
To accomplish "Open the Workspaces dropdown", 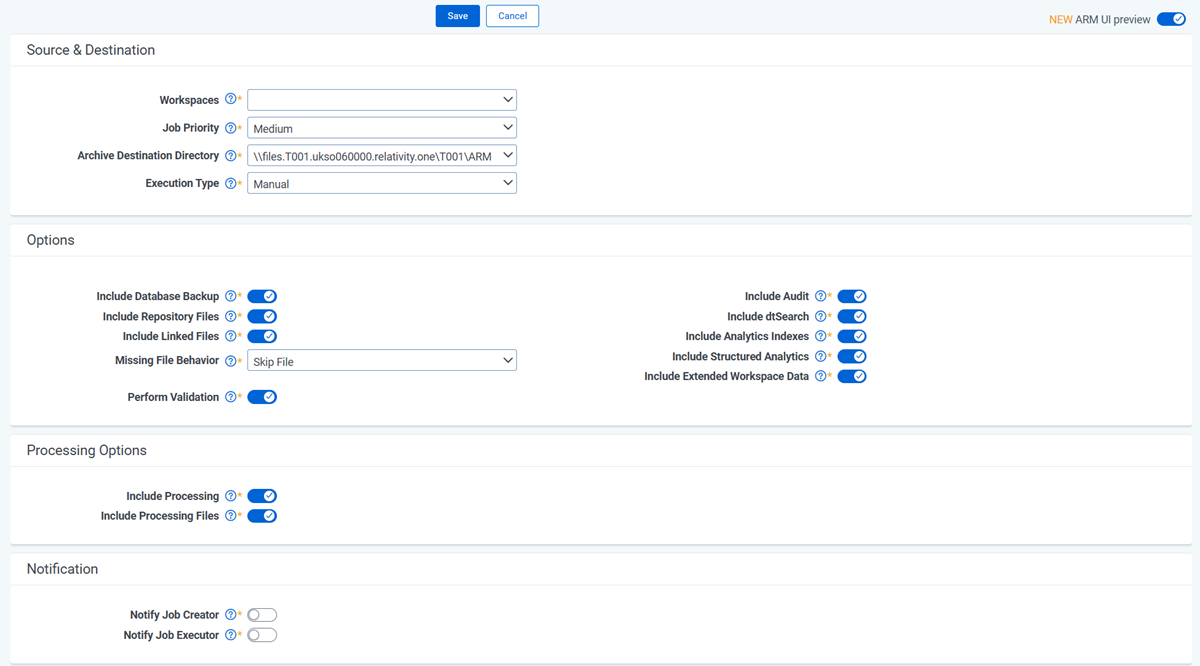I will click(382, 100).
